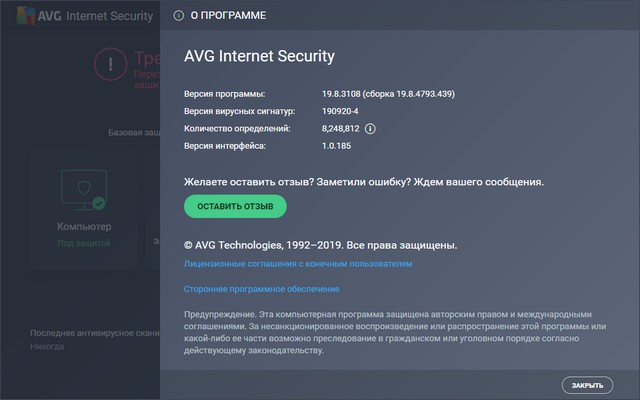Click the Под защитой status text
Screen dimensions: 640x400
coord(84,242)
